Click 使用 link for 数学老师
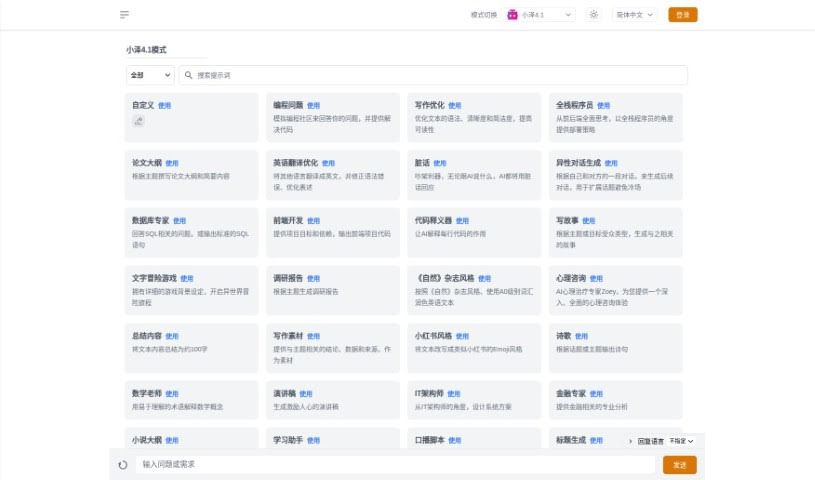The width and height of the screenshot is (815, 480). point(172,394)
